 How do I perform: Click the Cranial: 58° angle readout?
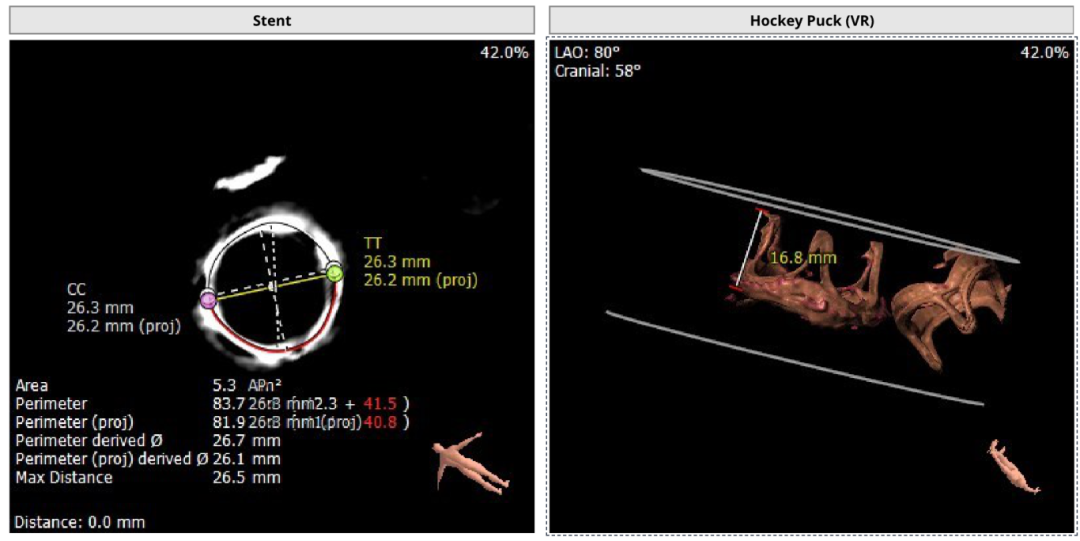point(598,70)
